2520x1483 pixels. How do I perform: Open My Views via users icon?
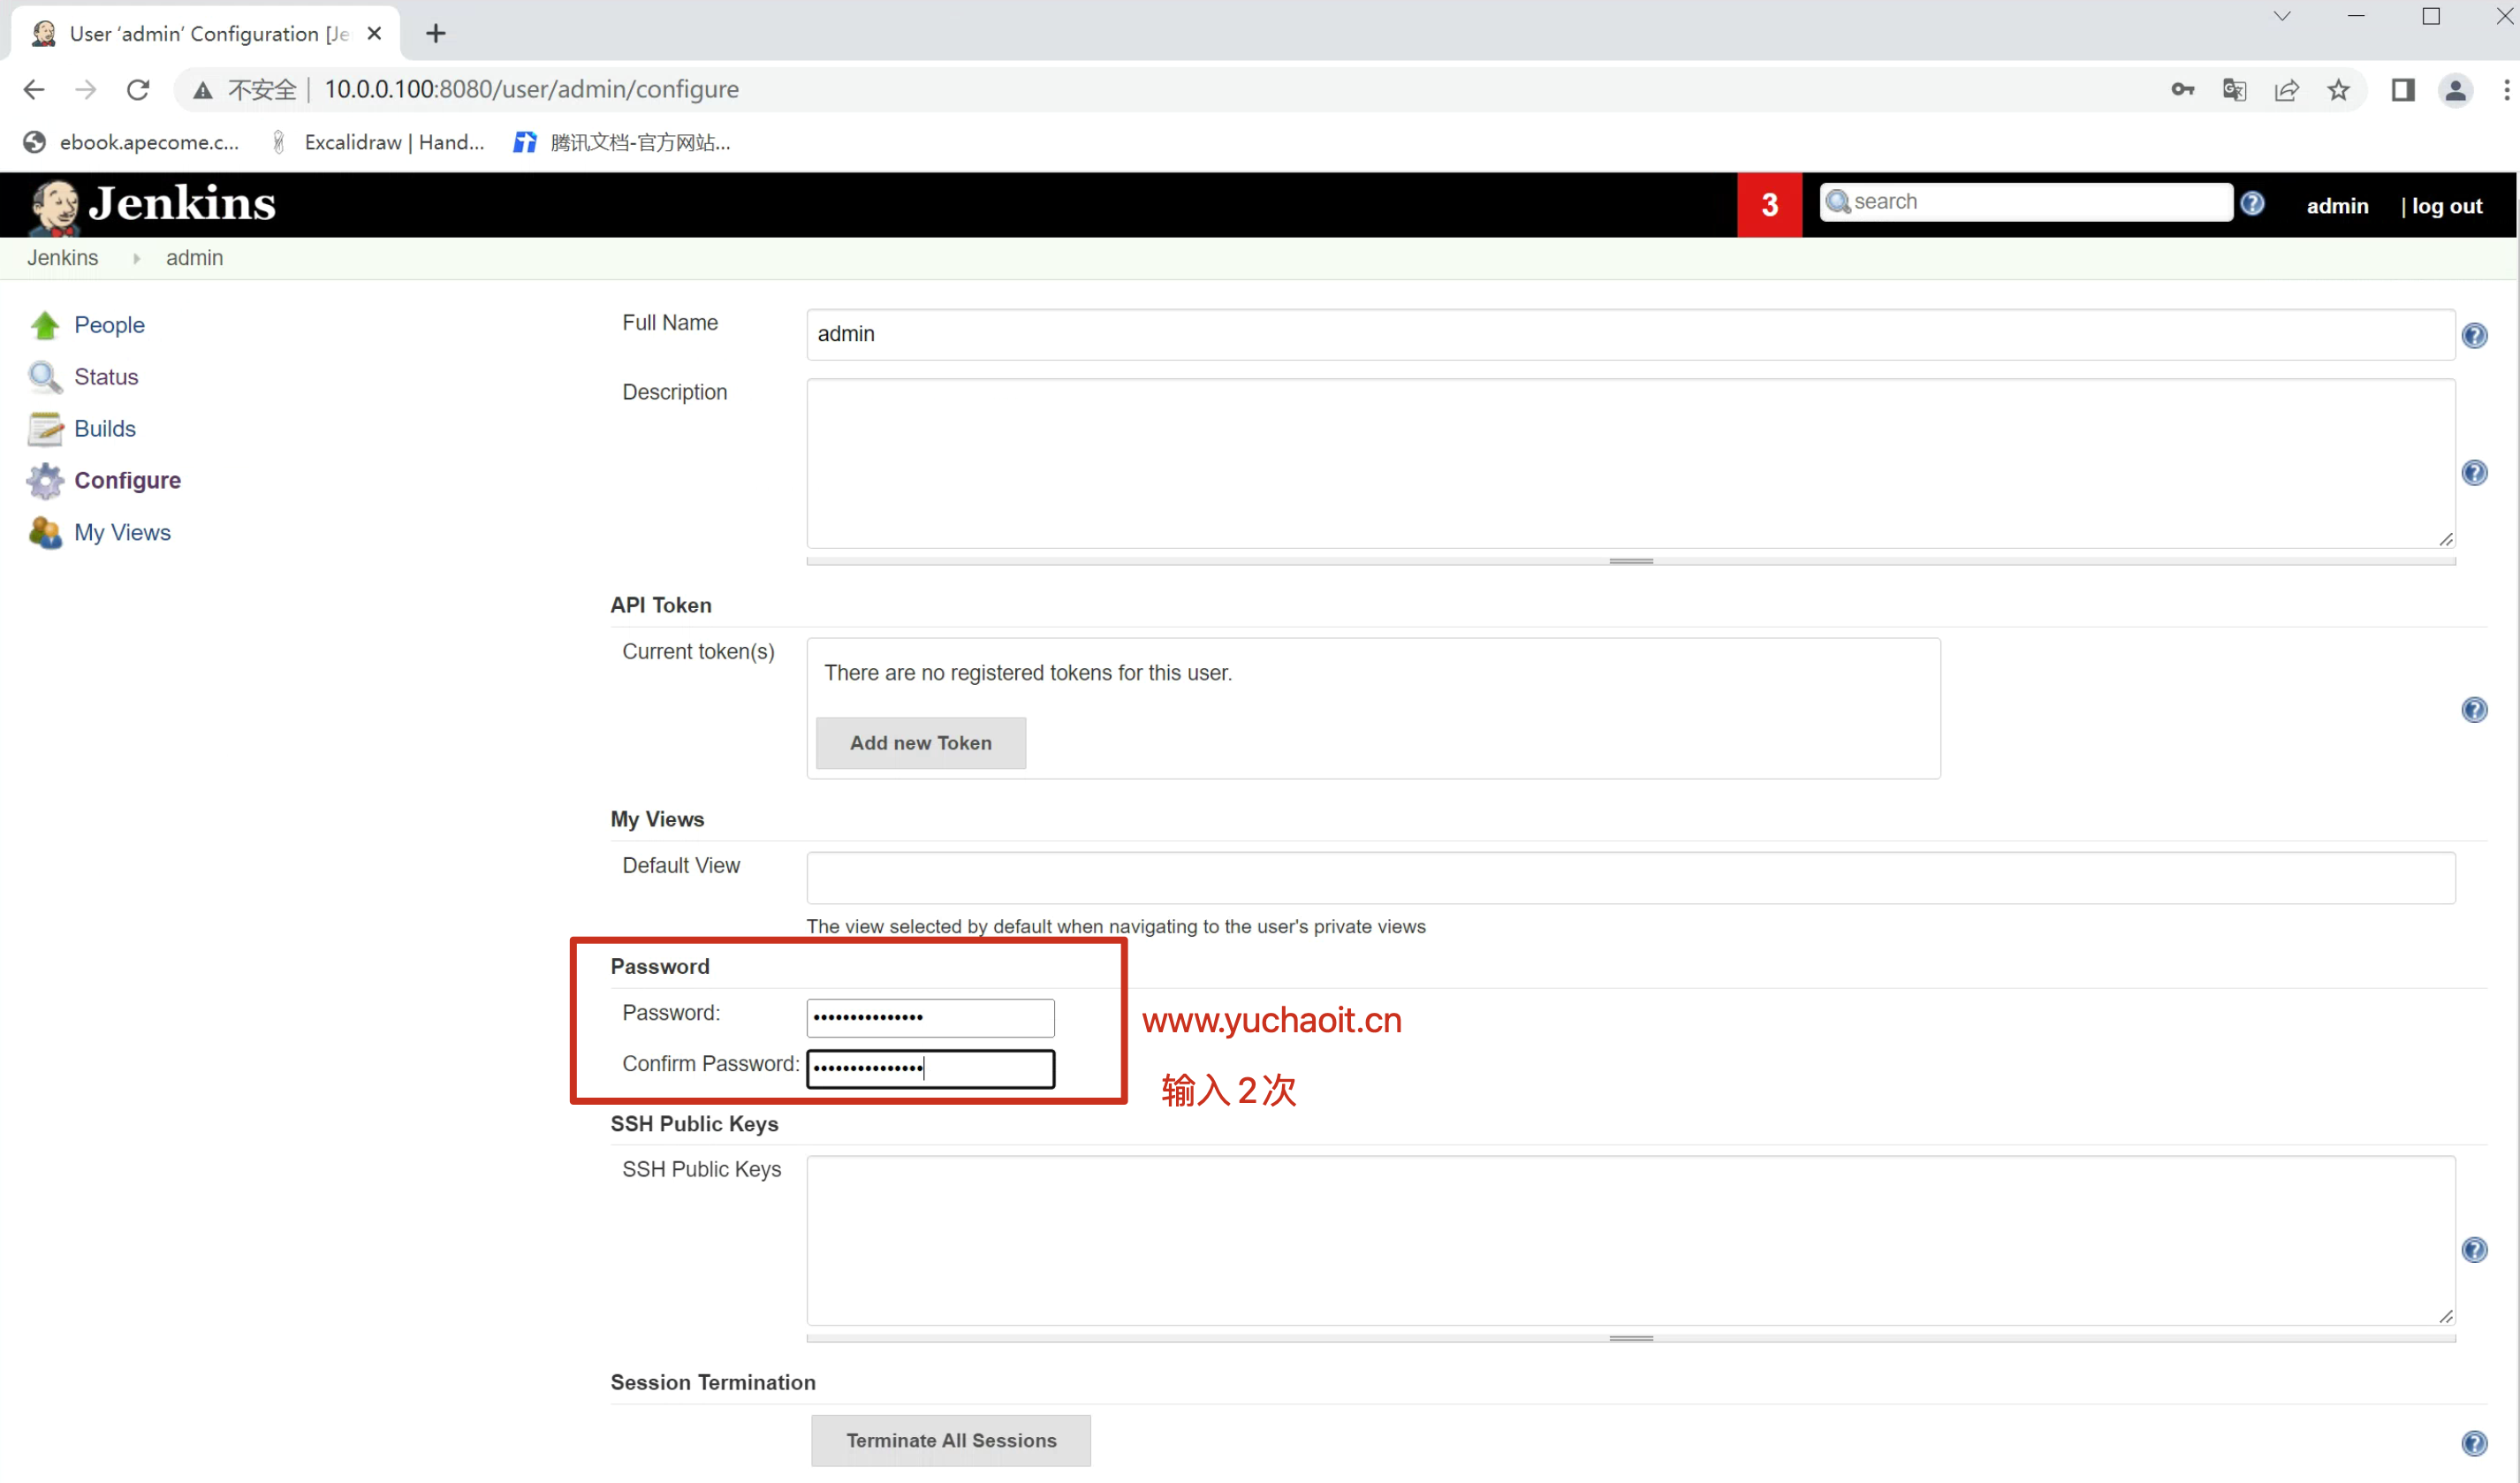(44, 533)
